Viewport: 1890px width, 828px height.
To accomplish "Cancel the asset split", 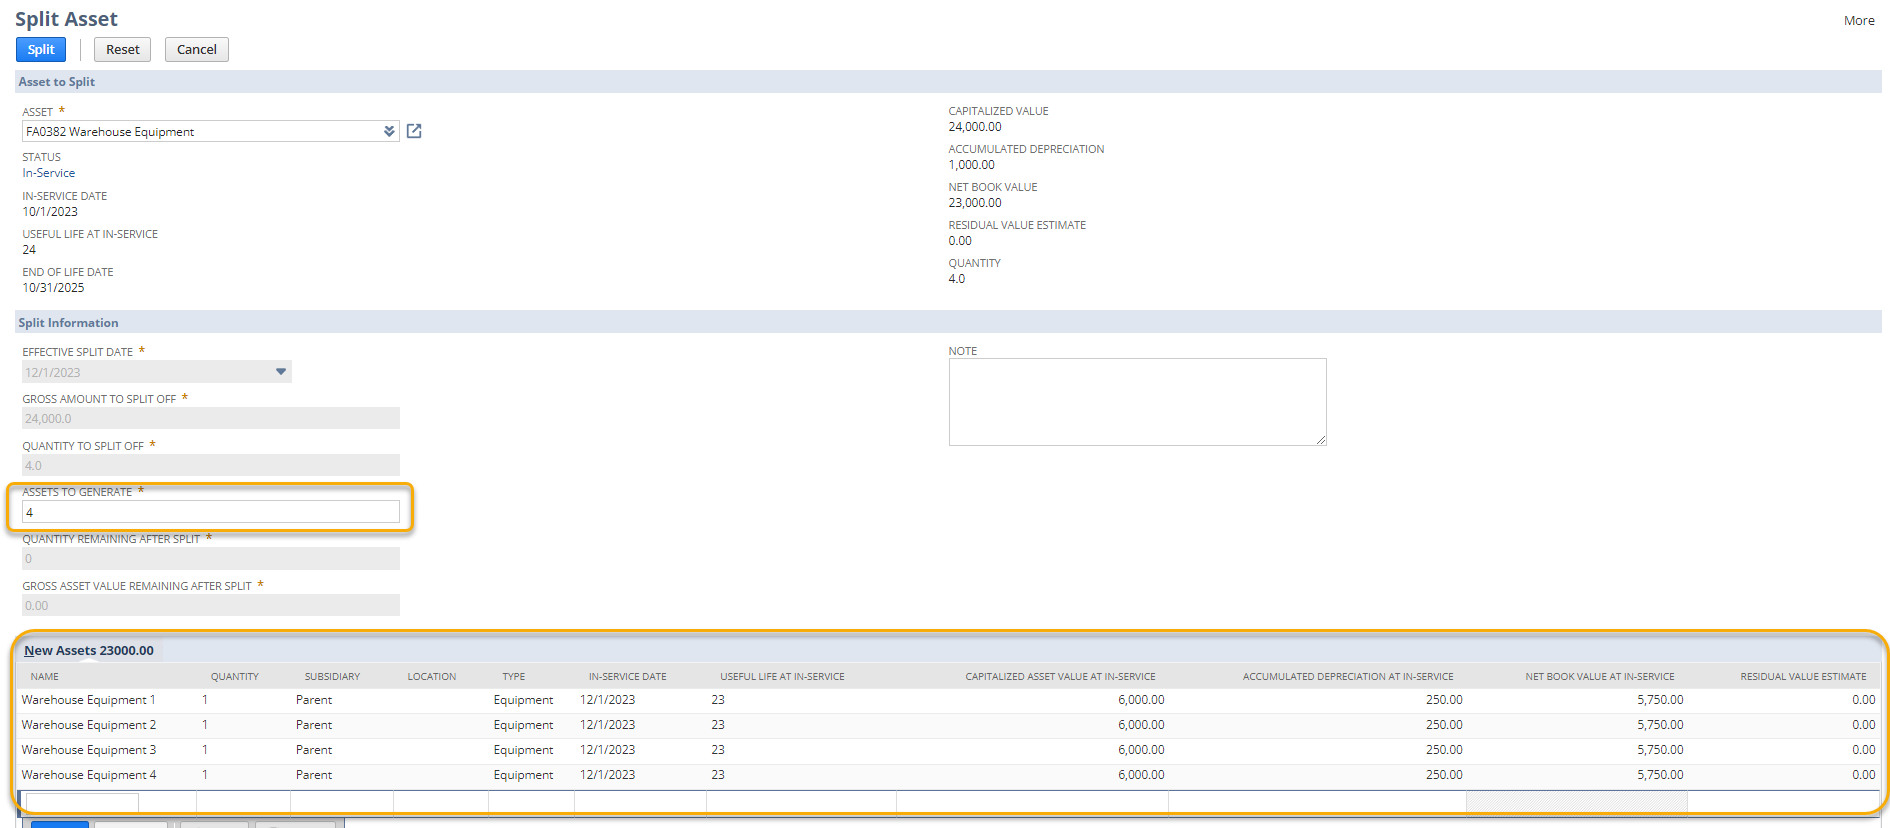I will [196, 49].
